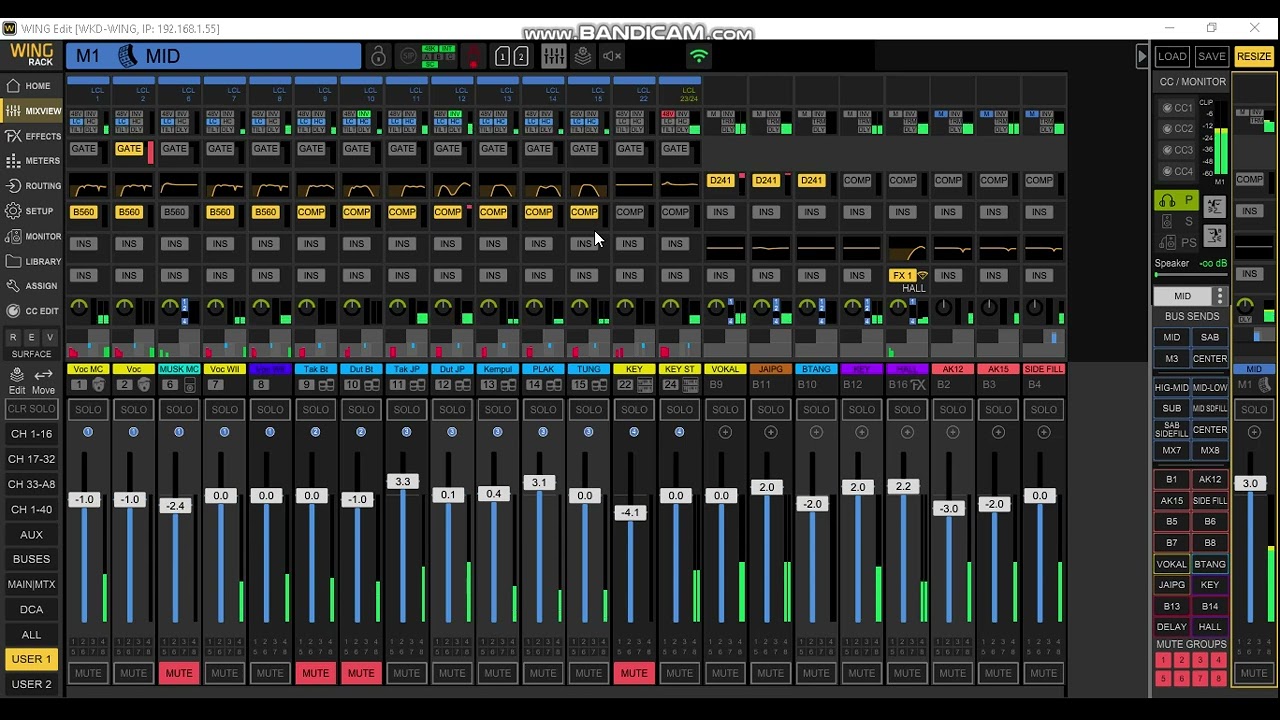This screenshot has height=720, width=1280.
Task: Open the M1 MID channel selector
Action: click(213, 56)
